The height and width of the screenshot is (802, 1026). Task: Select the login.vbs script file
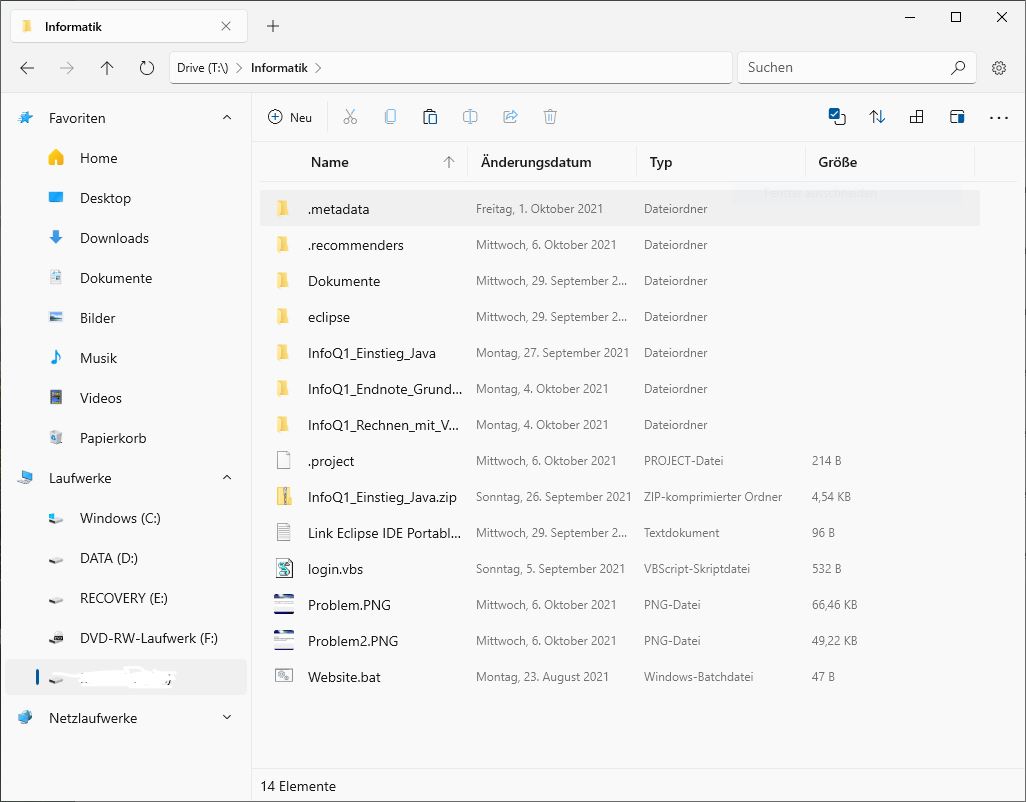tap(620, 568)
